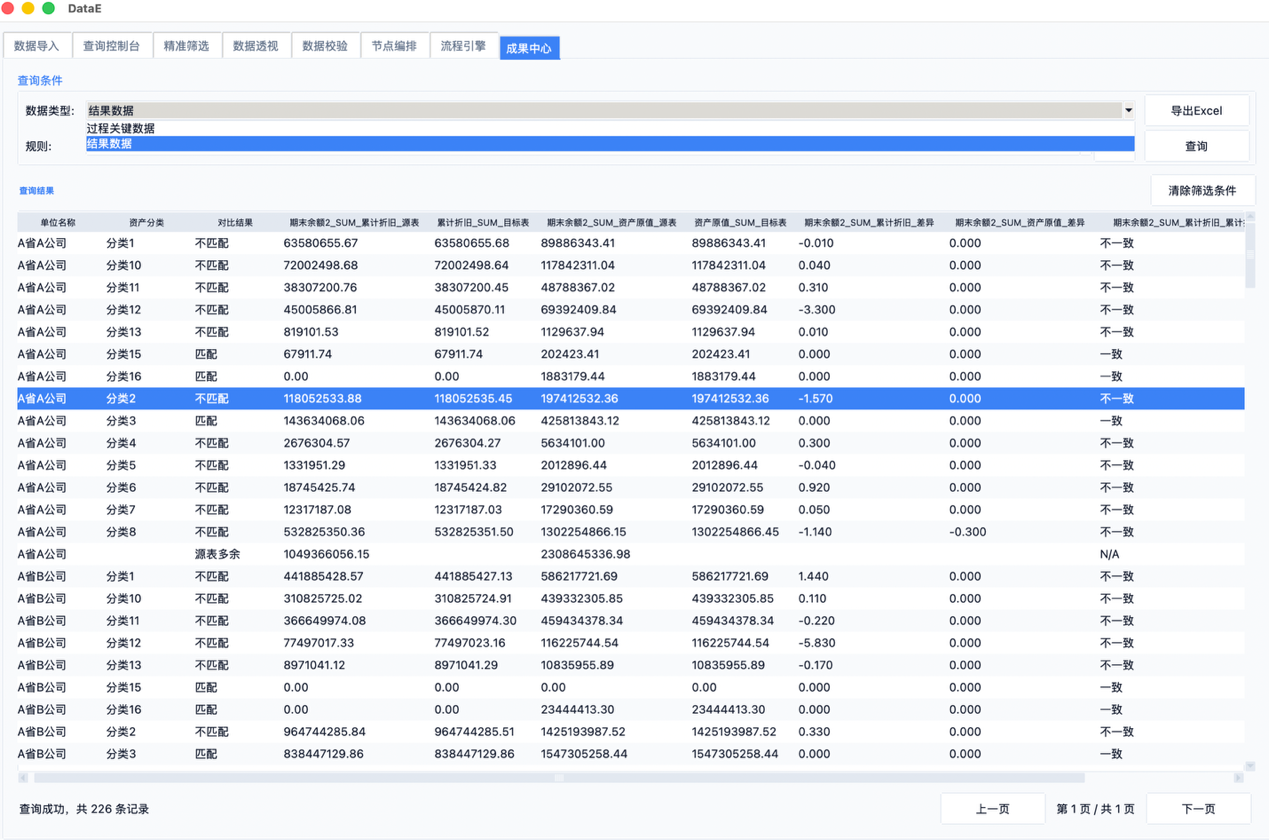Click header 资产原值_SUM_目标表
1269x840 pixels.
point(740,222)
